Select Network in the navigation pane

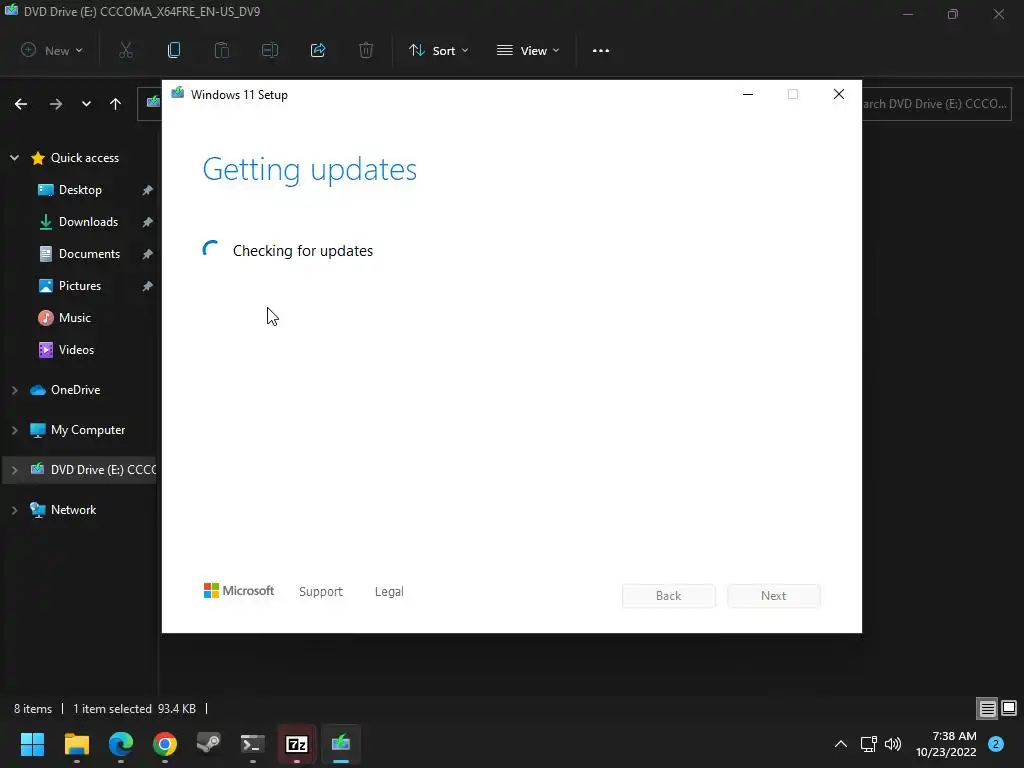click(x=73, y=510)
